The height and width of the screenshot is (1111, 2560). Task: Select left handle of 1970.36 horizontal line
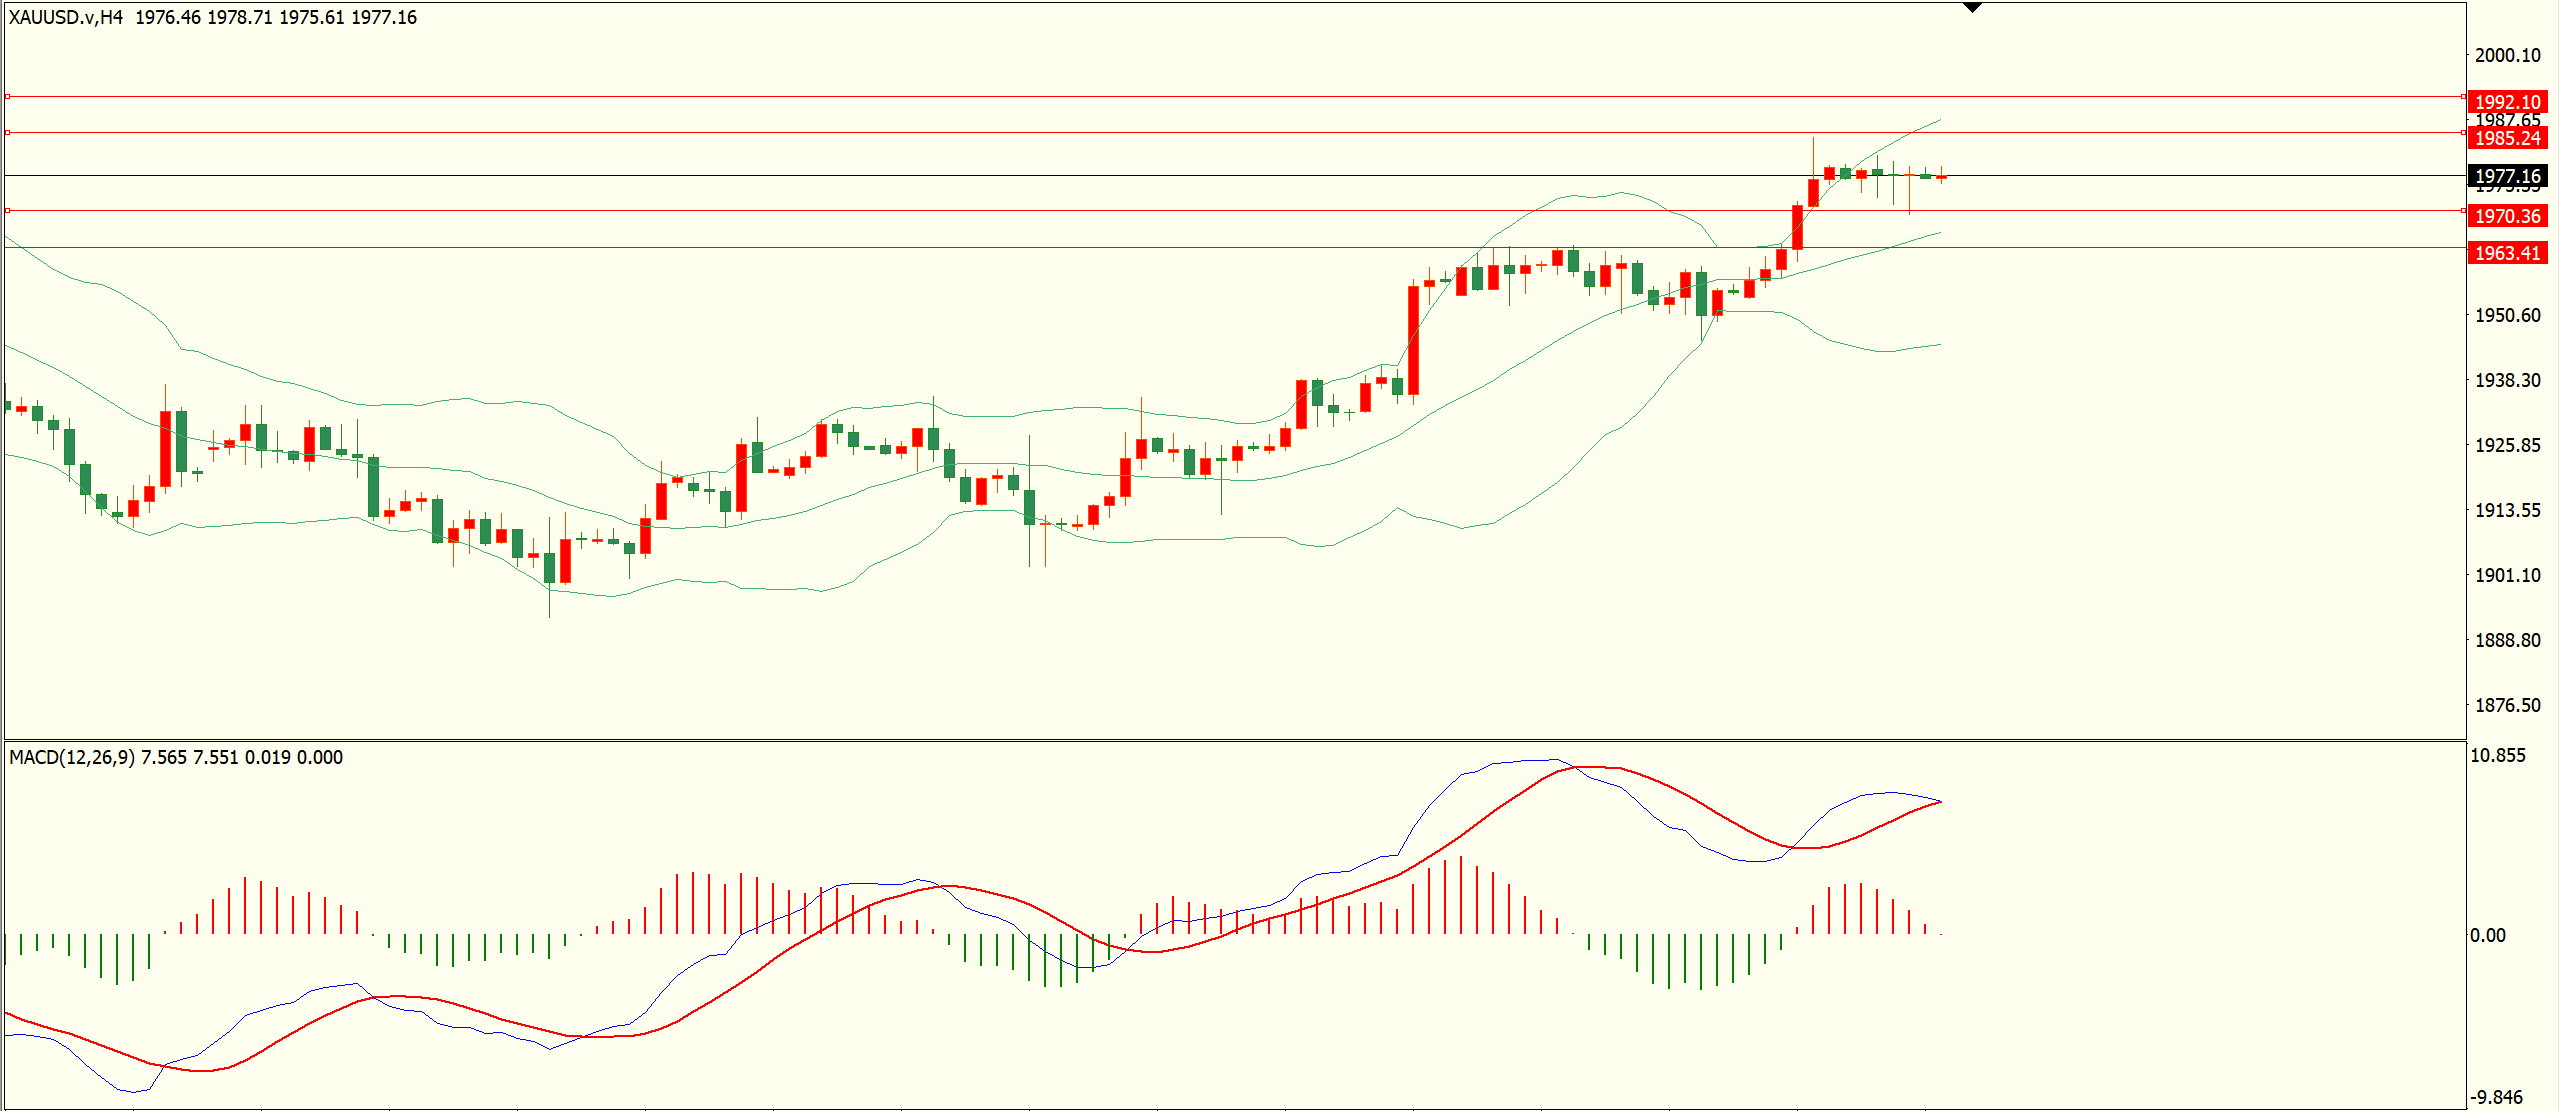point(7,210)
